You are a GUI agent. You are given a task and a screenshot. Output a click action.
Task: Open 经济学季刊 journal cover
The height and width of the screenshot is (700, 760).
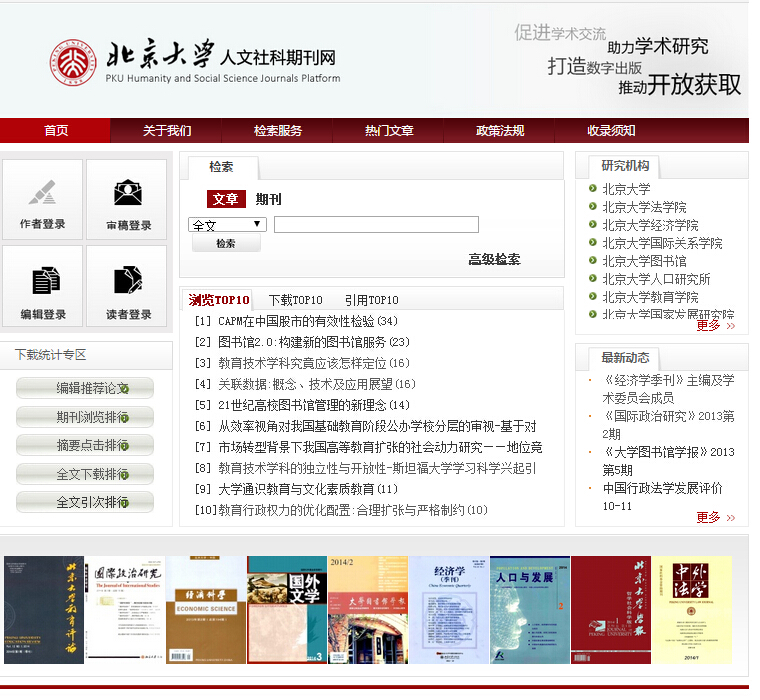pos(449,610)
